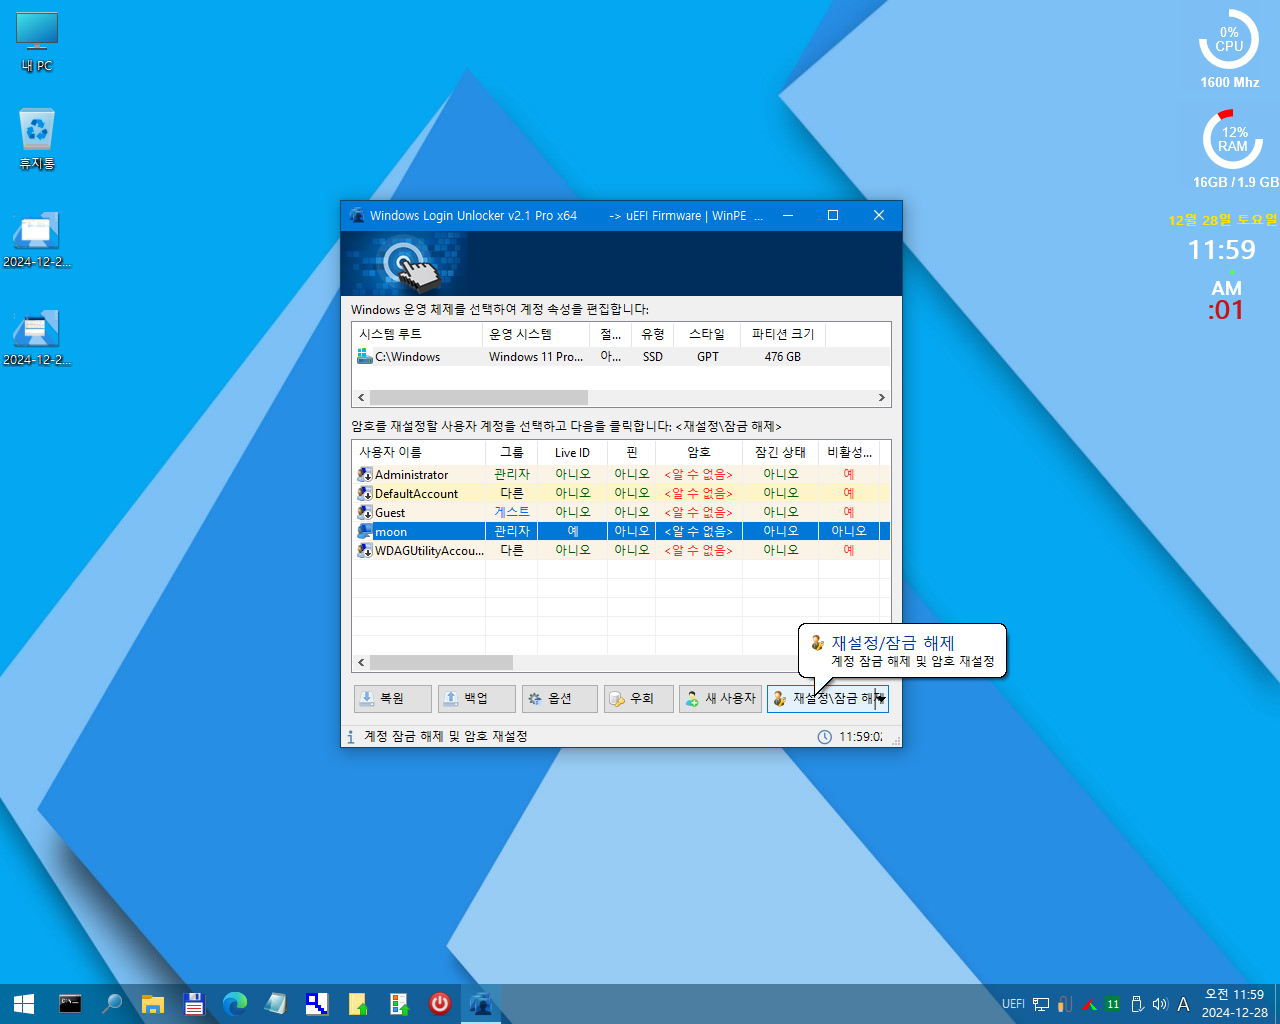Click the status bar clock icon
The image size is (1280, 1024).
coord(824,737)
